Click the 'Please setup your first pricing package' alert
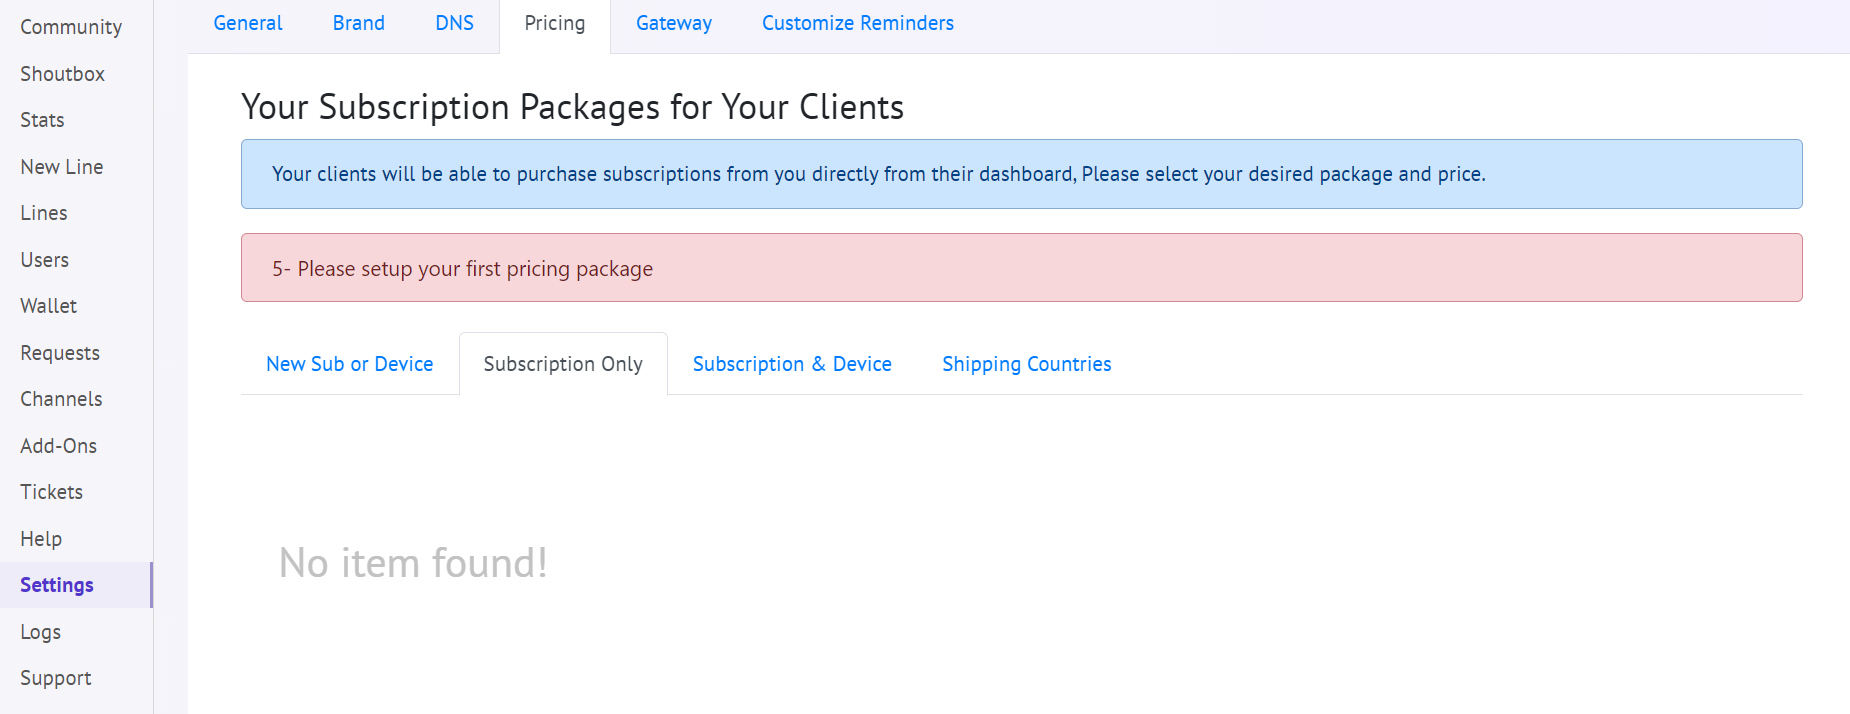The image size is (1850, 714). pyautogui.click(x=1021, y=268)
